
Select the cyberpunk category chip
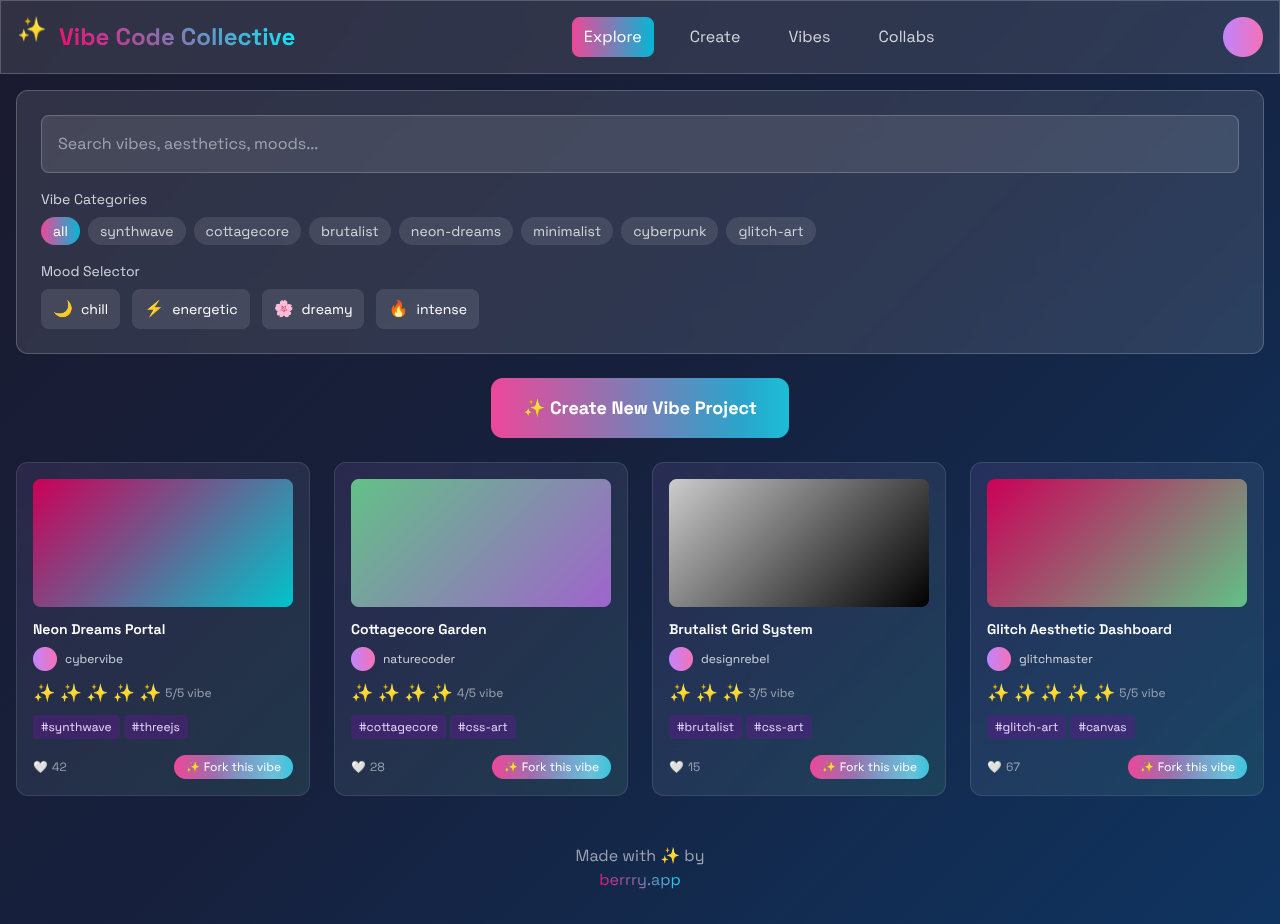(669, 231)
